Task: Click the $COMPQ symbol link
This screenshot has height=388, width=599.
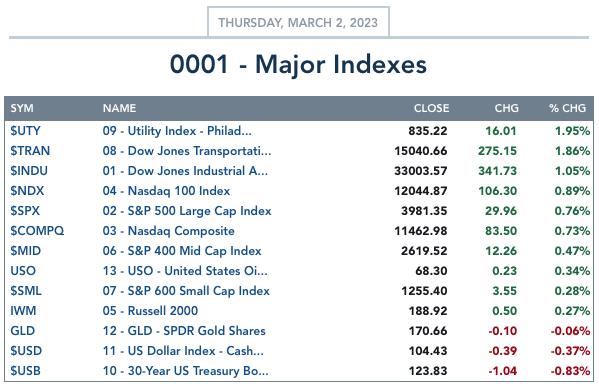Action: 37,231
